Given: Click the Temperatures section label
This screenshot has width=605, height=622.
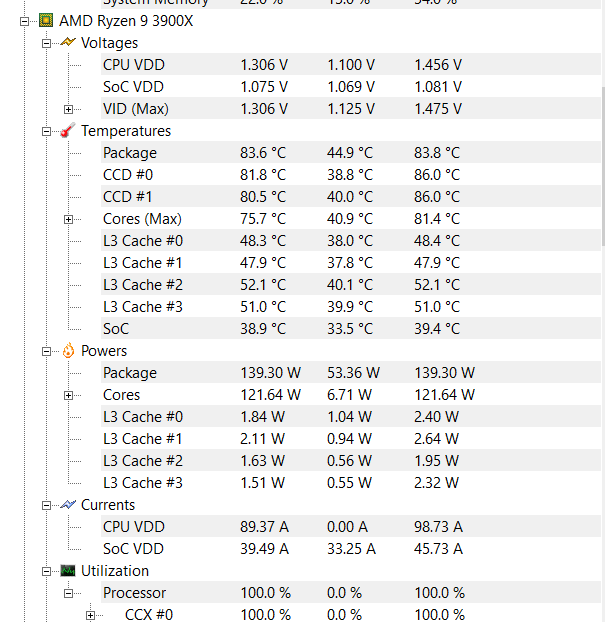Looking at the screenshot, I should pos(126,131).
